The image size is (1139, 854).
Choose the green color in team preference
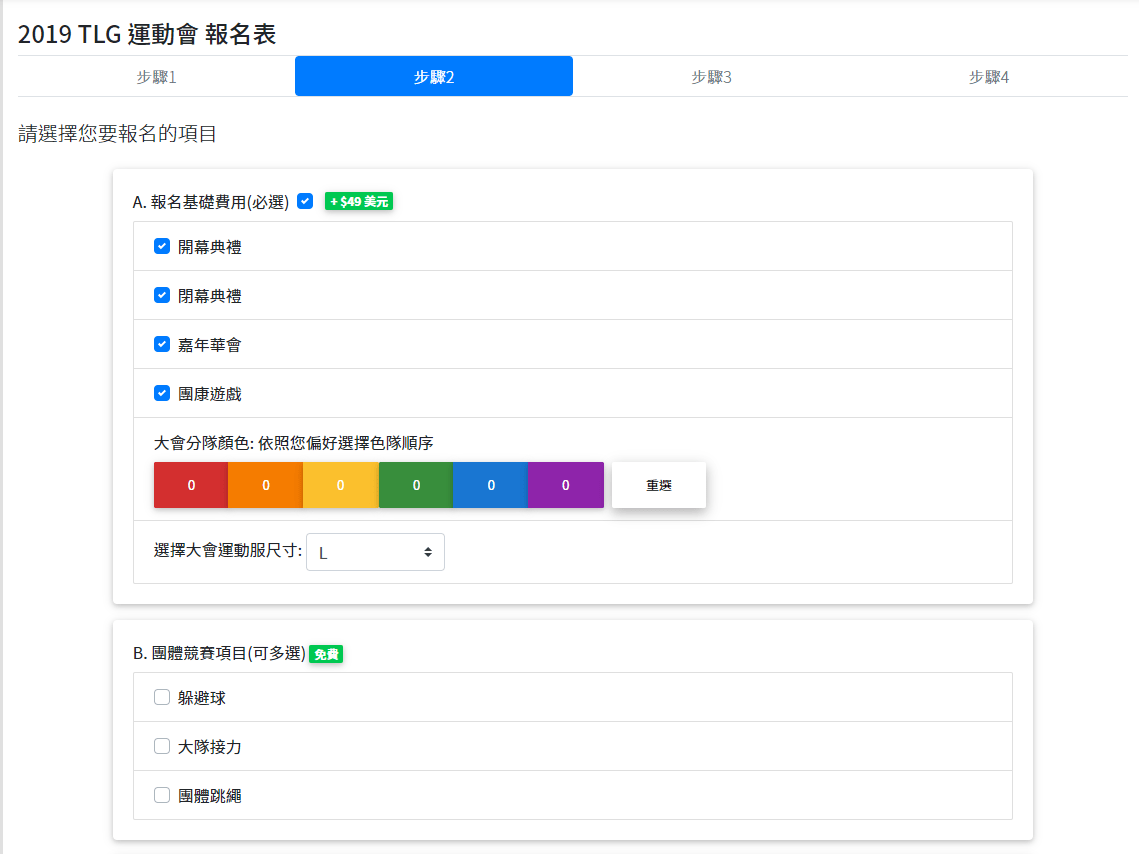(415, 485)
